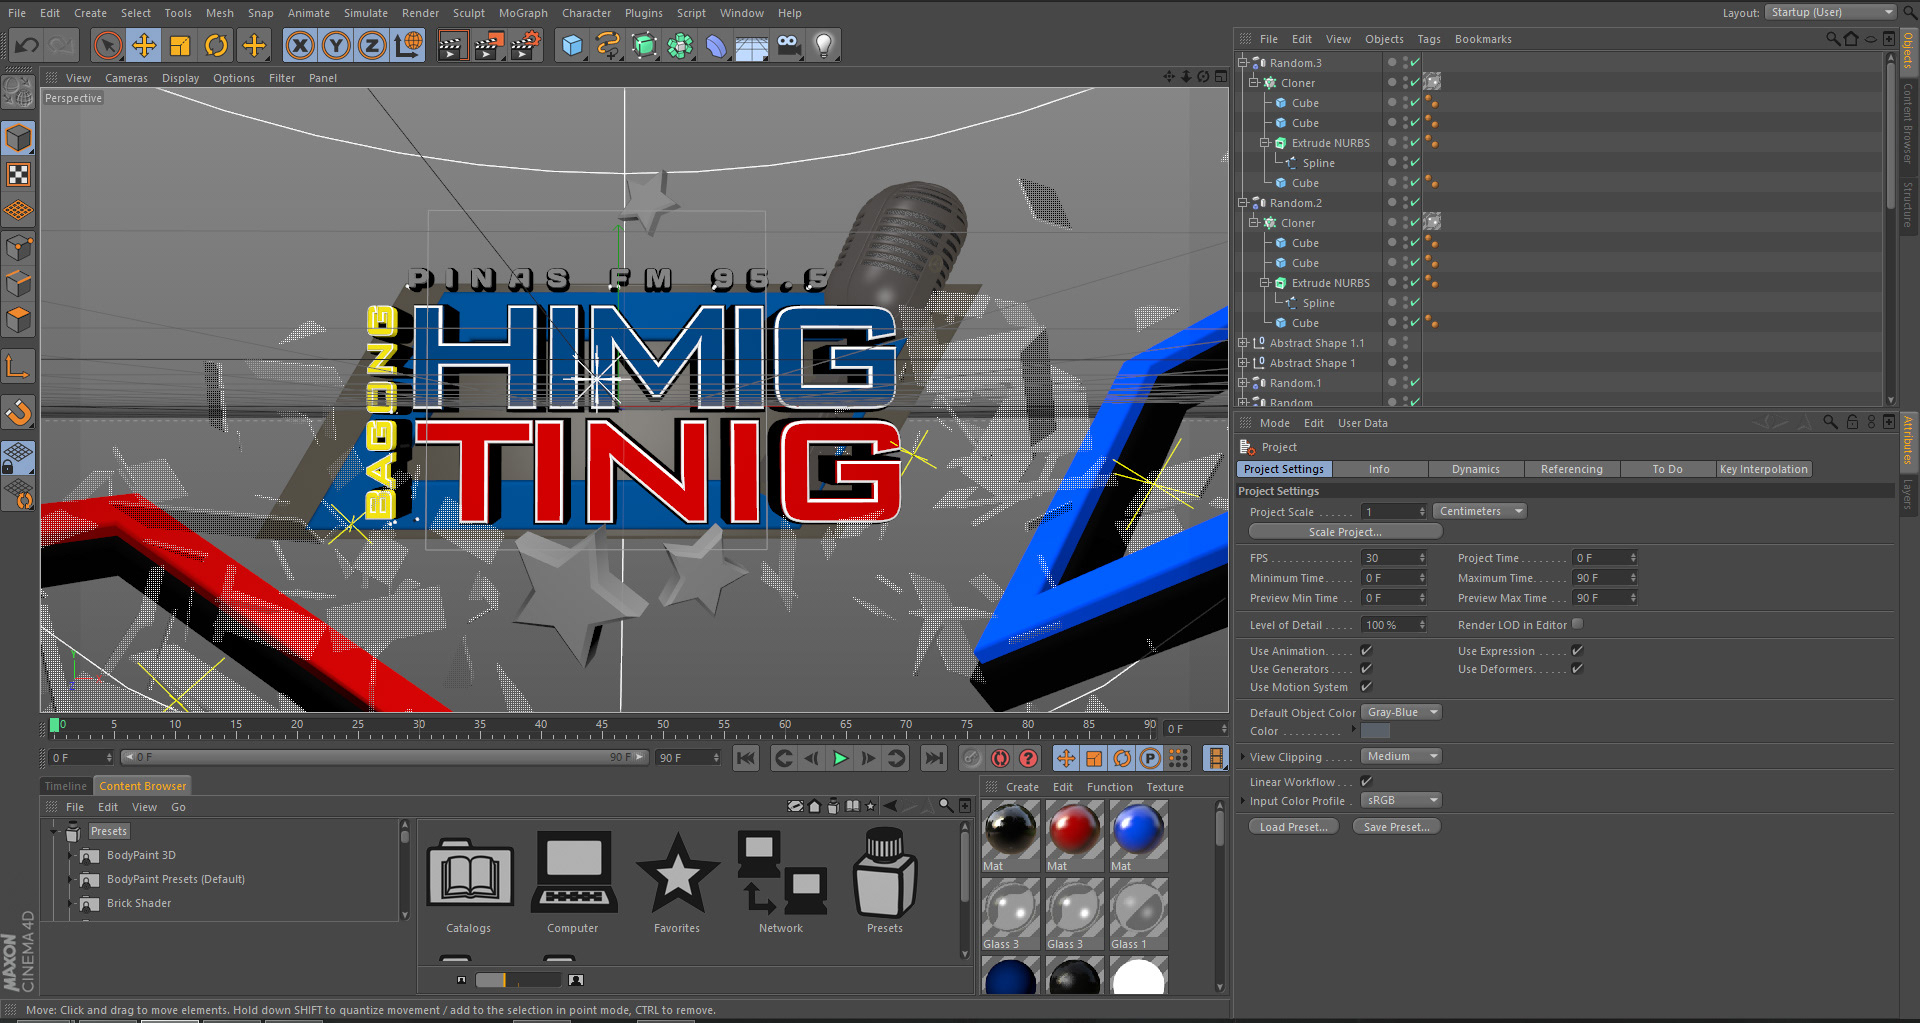Open spline pen tools icon

608,45
